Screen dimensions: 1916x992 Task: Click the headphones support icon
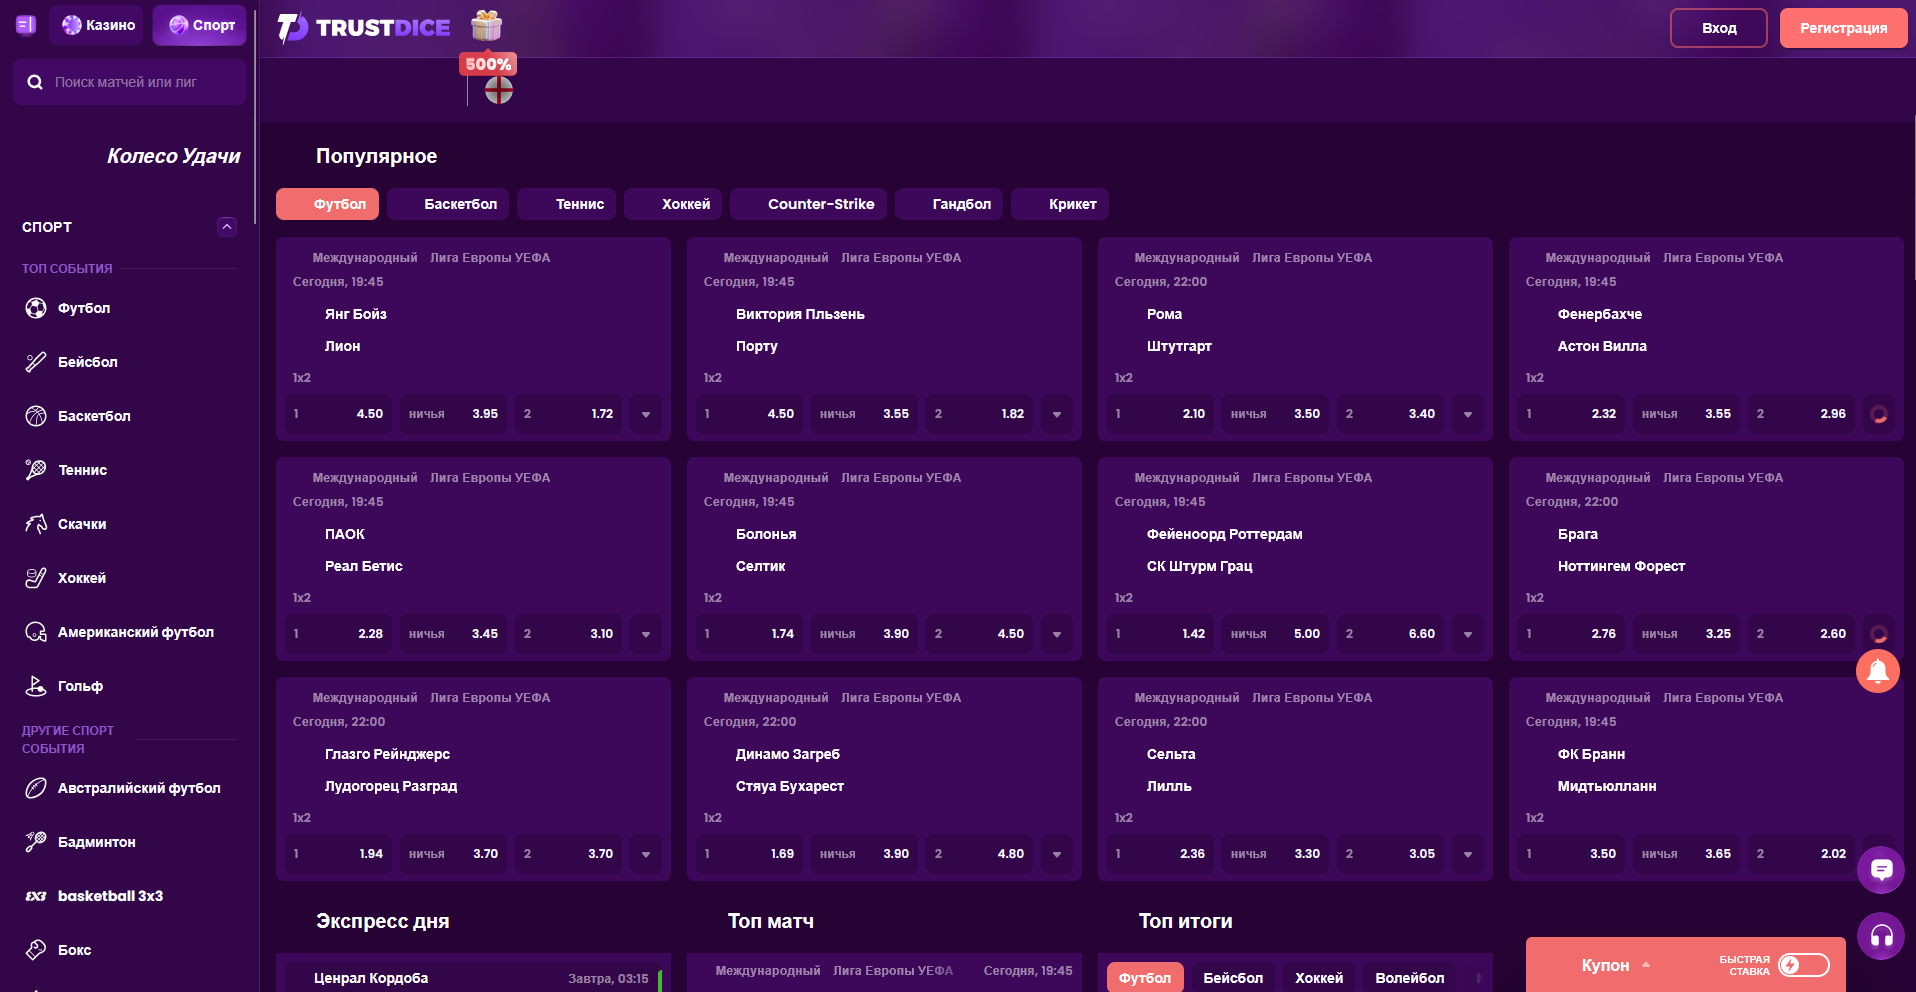pos(1880,937)
